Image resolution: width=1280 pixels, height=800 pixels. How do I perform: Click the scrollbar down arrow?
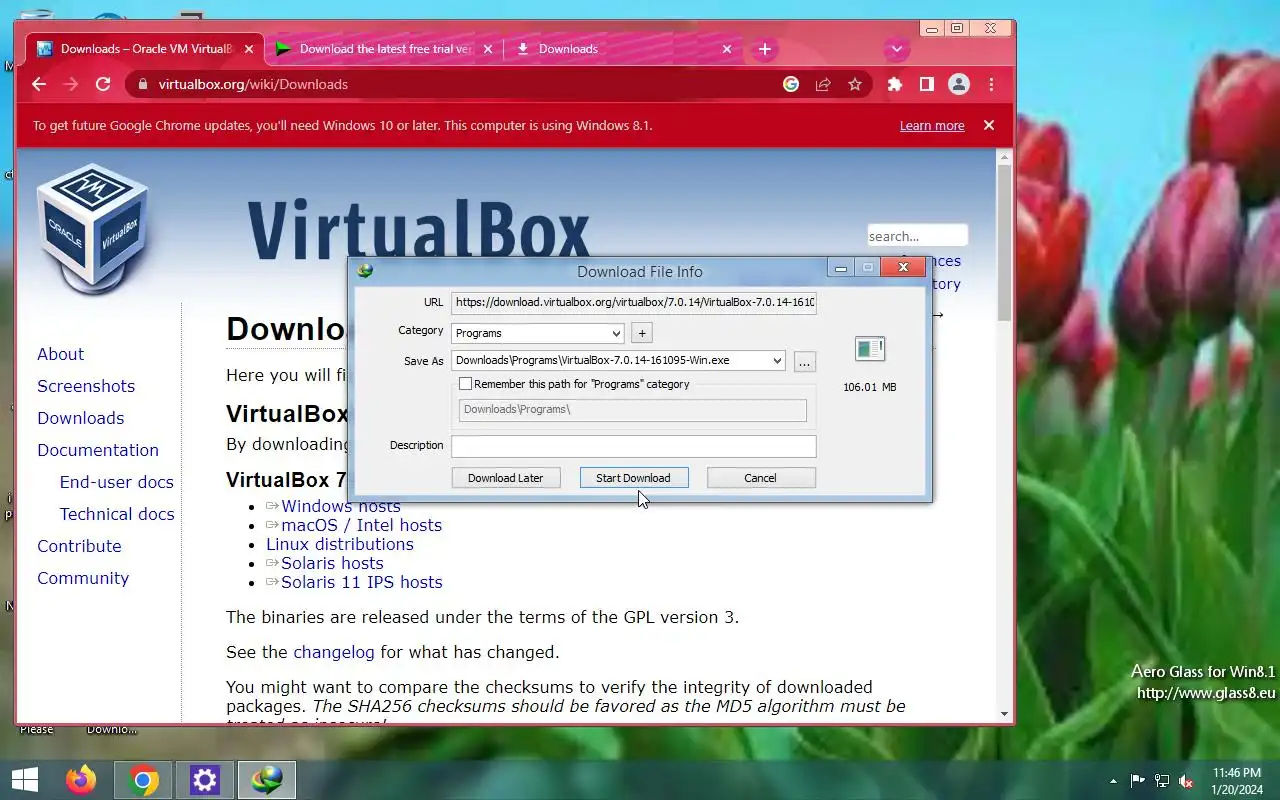click(x=1005, y=714)
